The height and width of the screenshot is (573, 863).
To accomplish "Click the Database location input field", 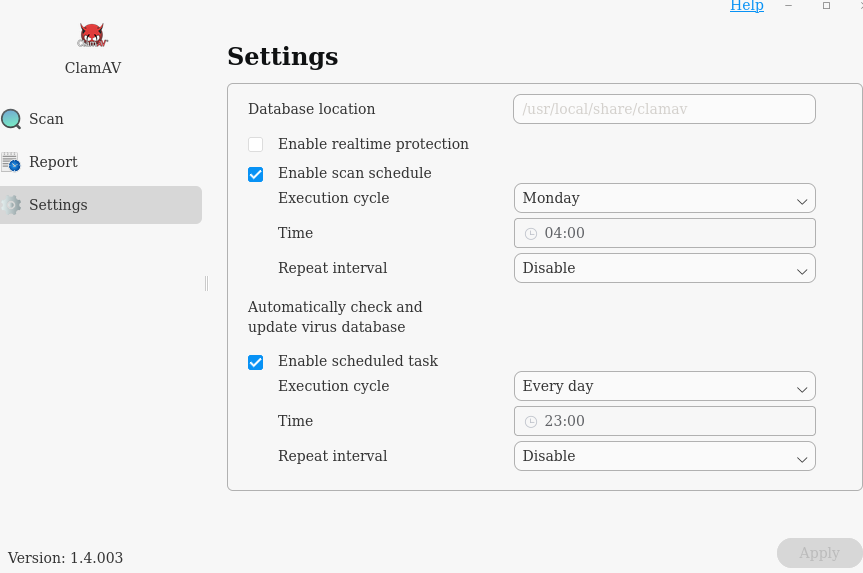I will [x=664, y=109].
